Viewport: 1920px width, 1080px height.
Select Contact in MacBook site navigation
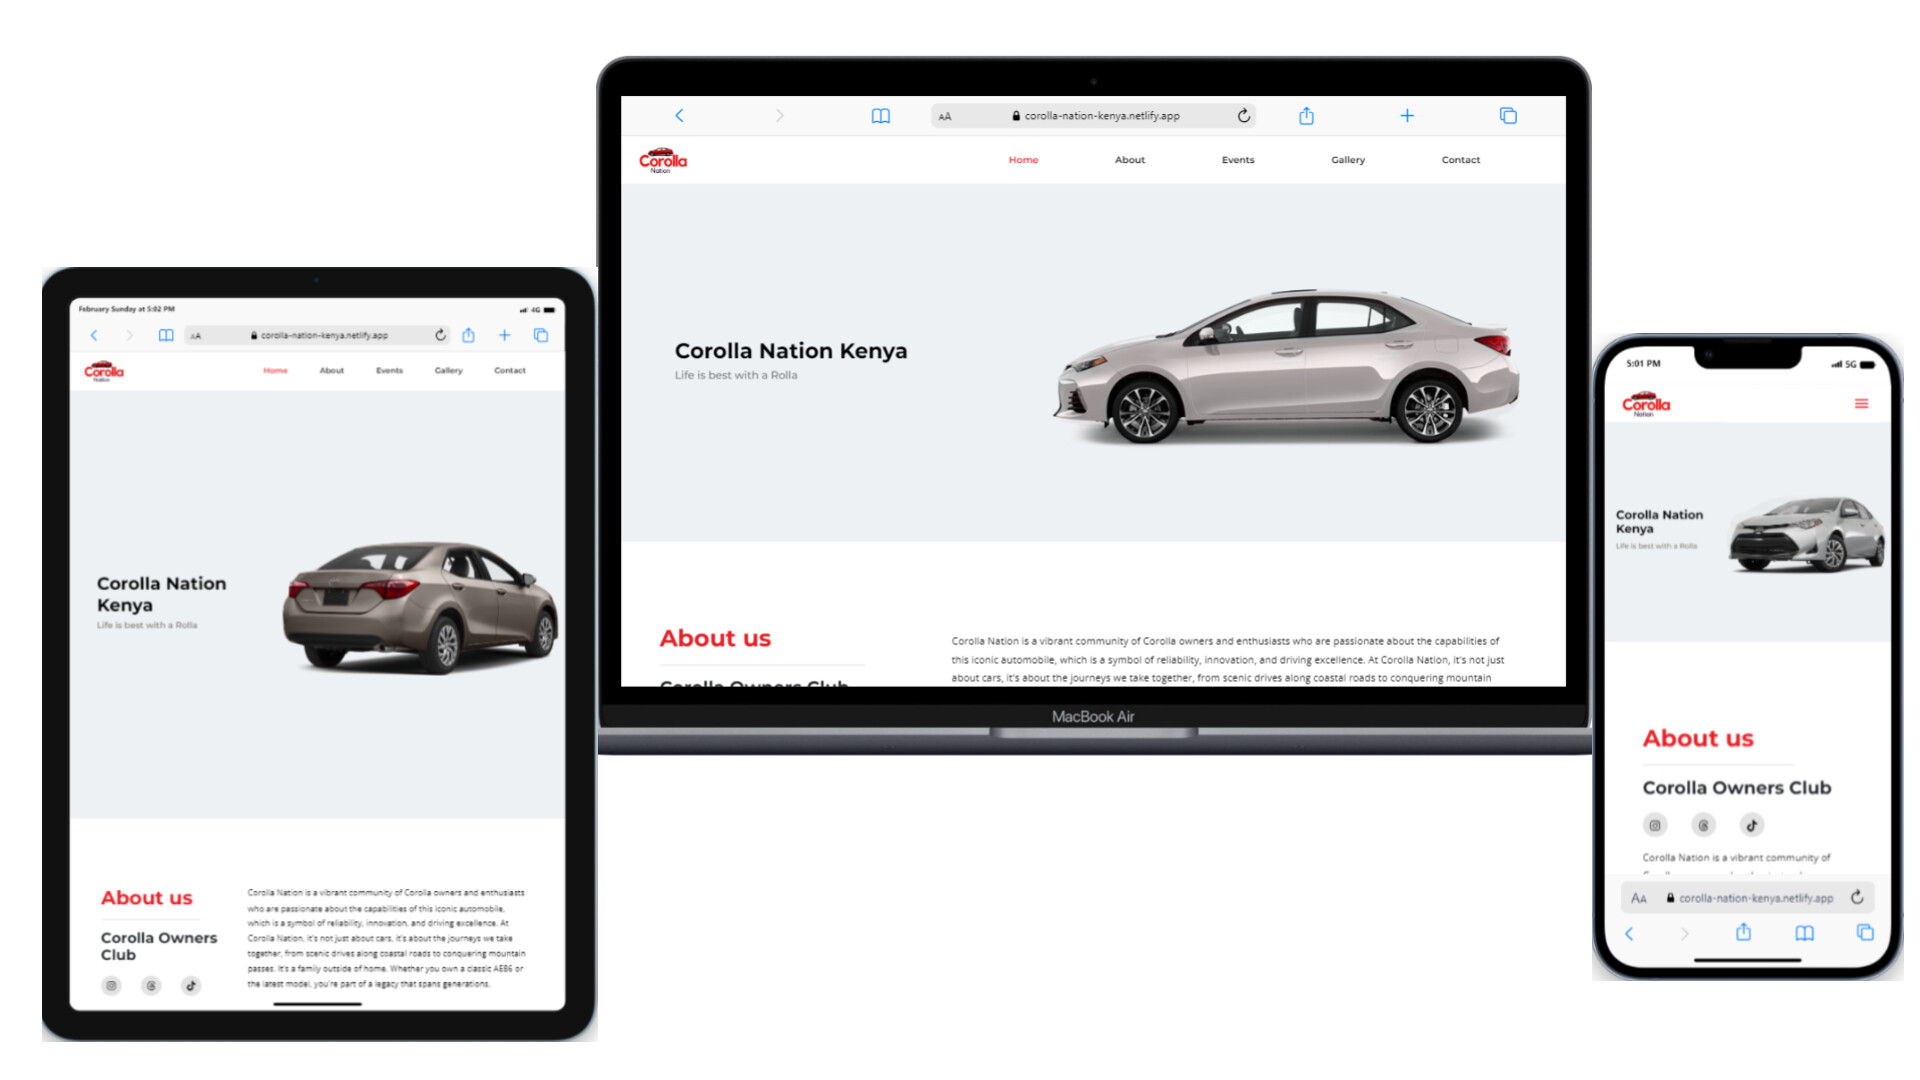point(1461,160)
